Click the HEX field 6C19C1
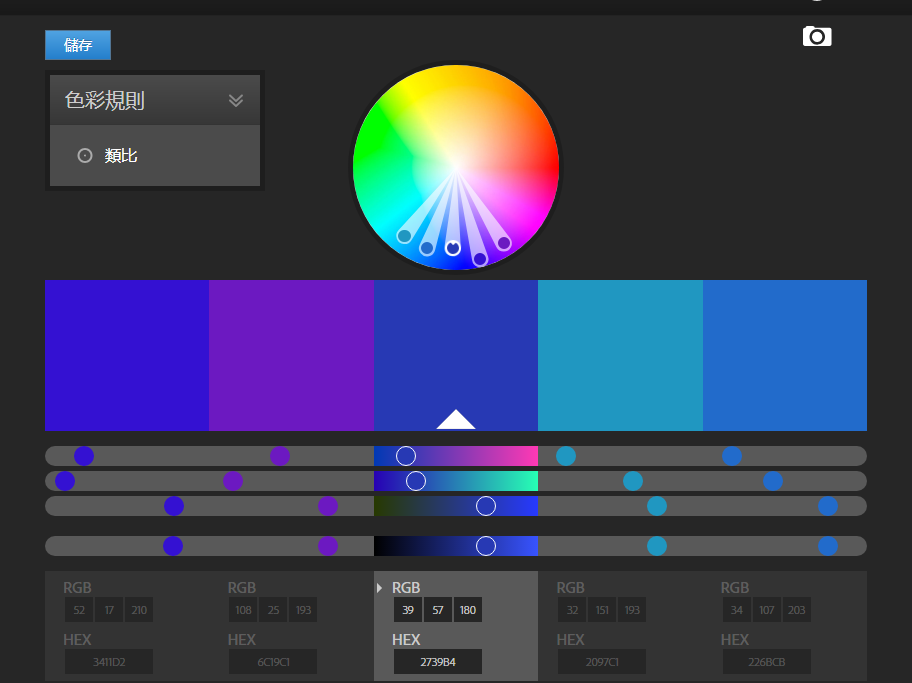 273,662
